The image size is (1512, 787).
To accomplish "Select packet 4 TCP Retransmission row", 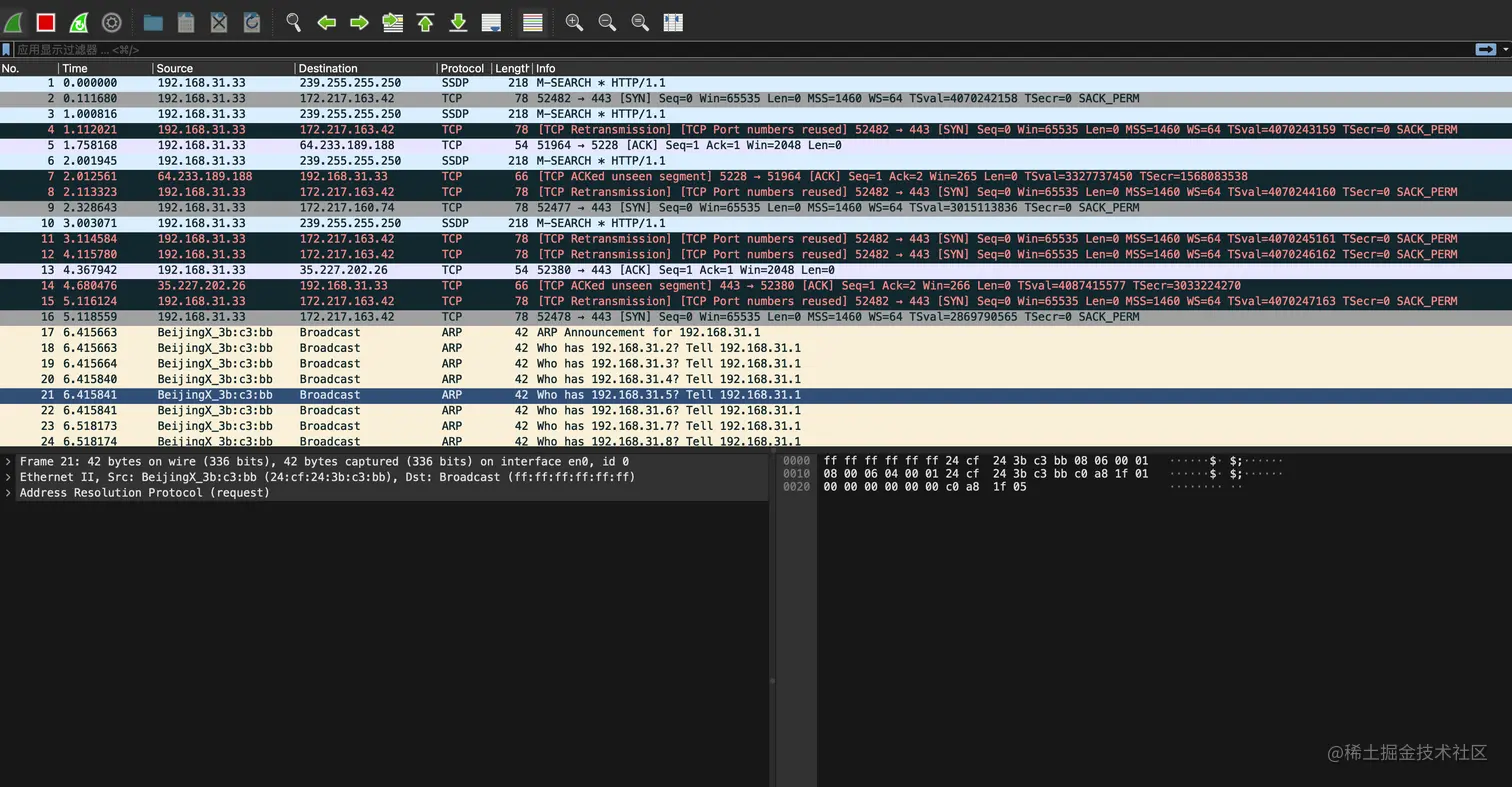I will pyautogui.click(x=756, y=130).
